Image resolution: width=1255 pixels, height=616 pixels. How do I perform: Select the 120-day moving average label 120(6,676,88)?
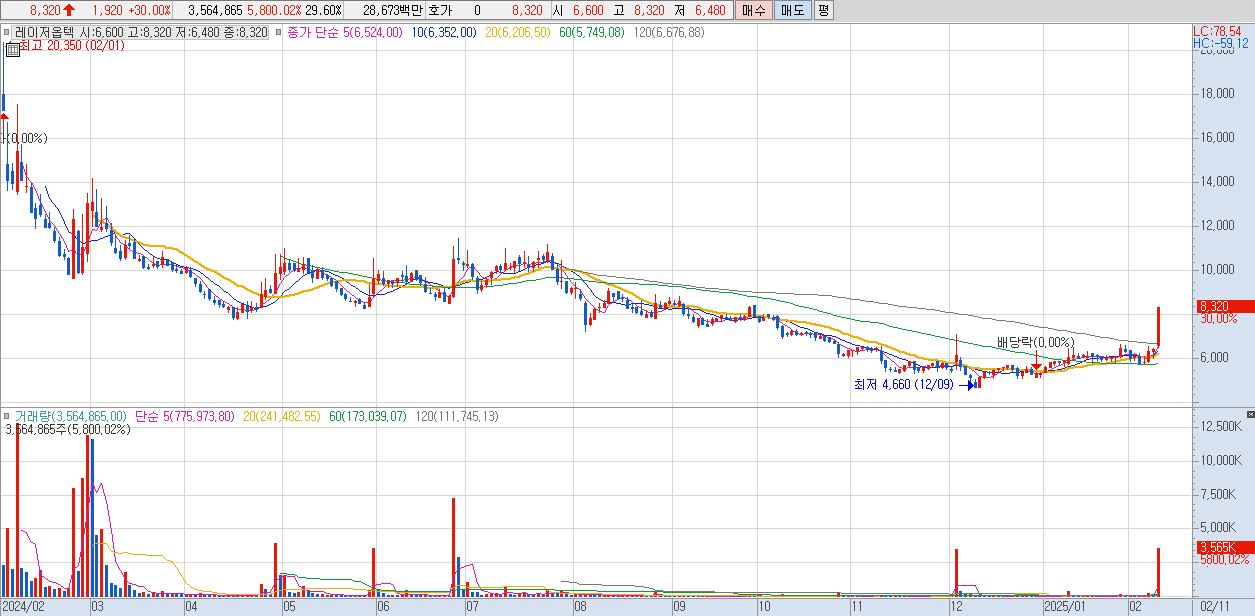(x=668, y=33)
